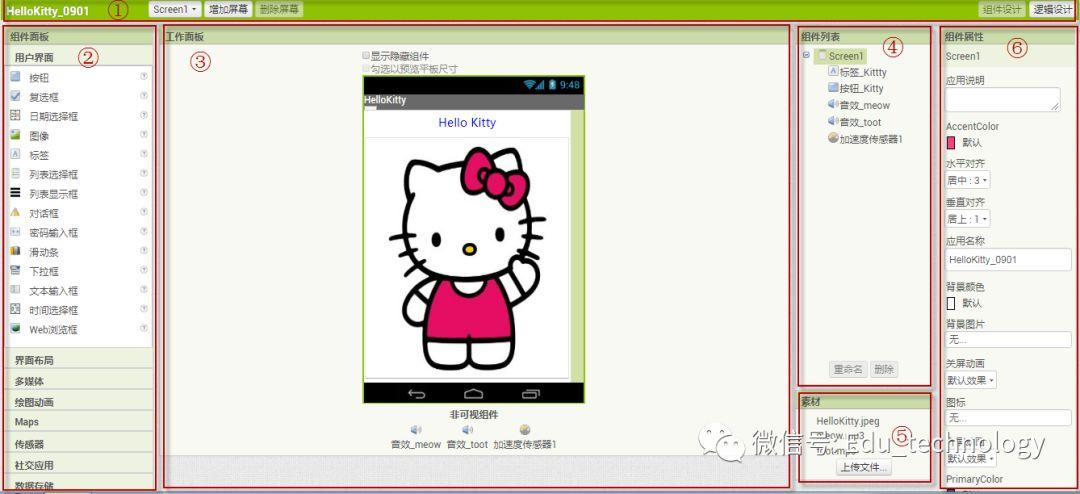Screen dimensions: 1080x494
Task: Select Screen1 in the component tree
Action: (x=840, y=56)
